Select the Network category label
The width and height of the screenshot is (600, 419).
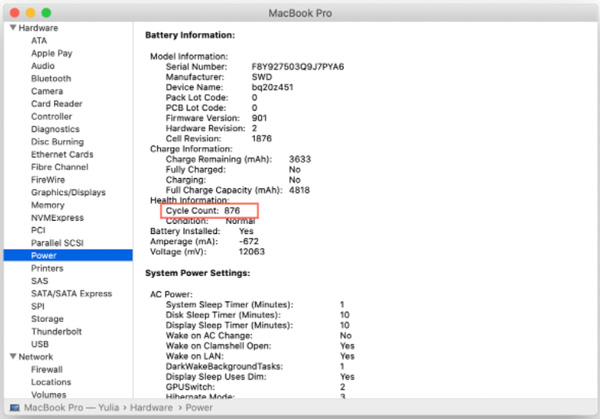36,357
